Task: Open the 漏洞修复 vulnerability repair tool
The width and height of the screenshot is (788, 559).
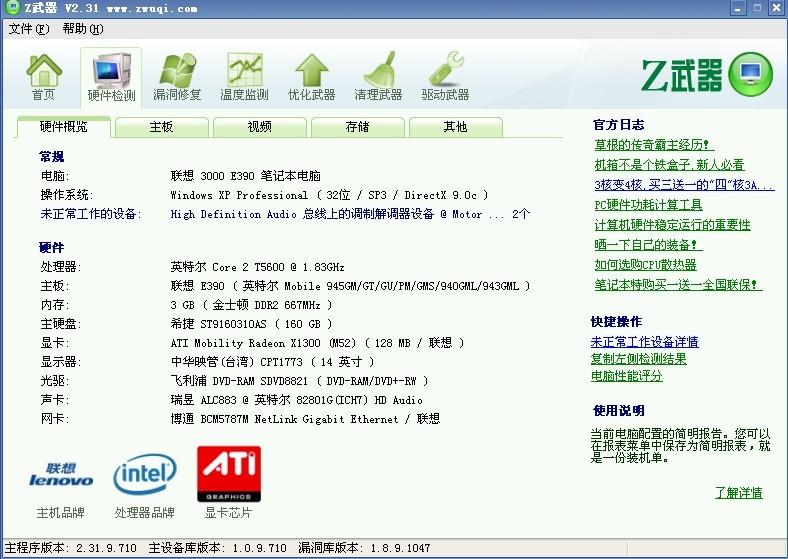Action: click(177, 77)
